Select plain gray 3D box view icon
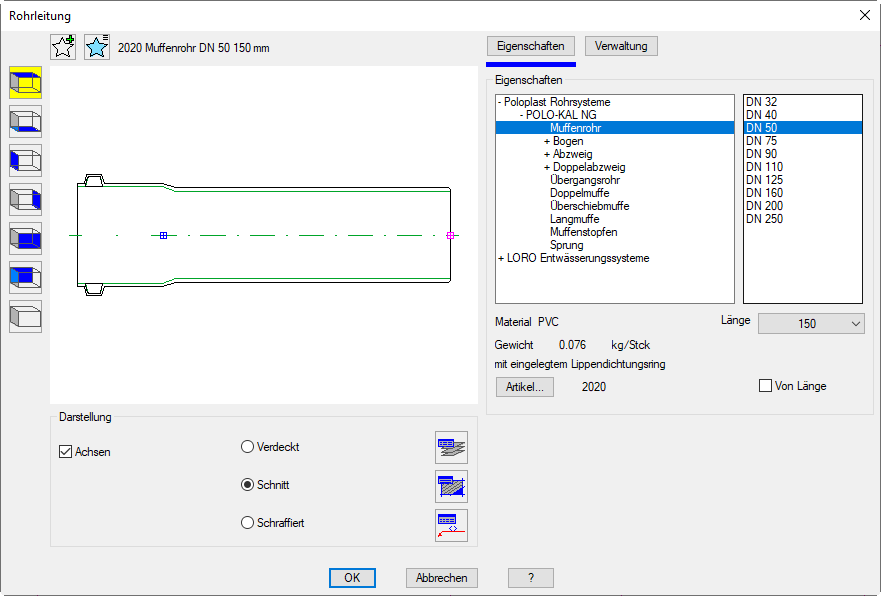 [x=25, y=317]
